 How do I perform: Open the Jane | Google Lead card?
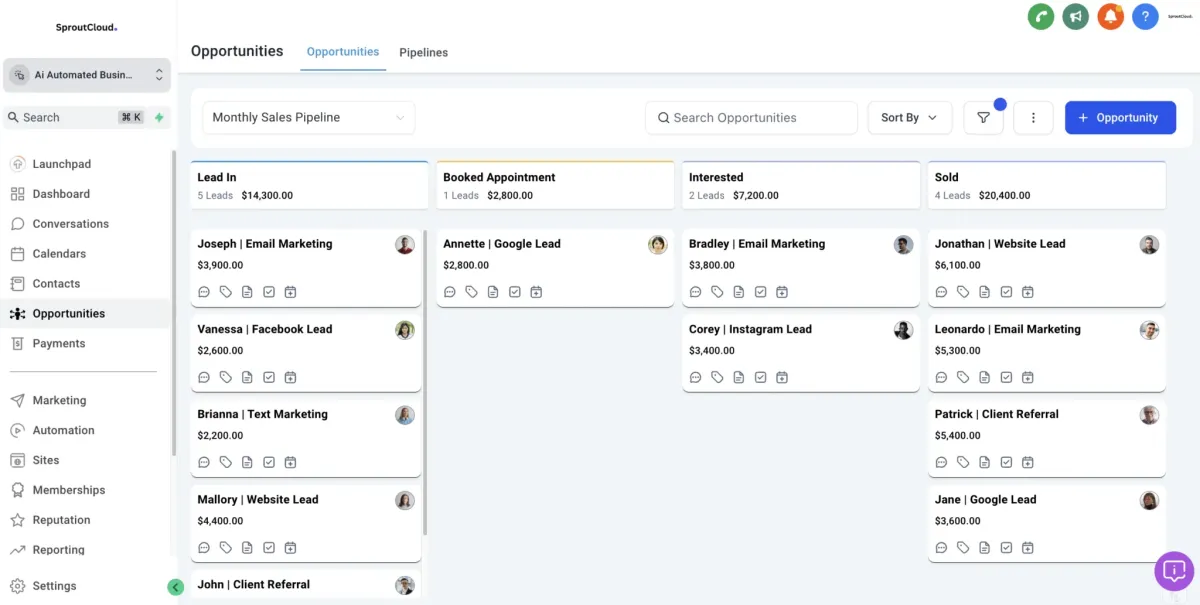click(1047, 523)
